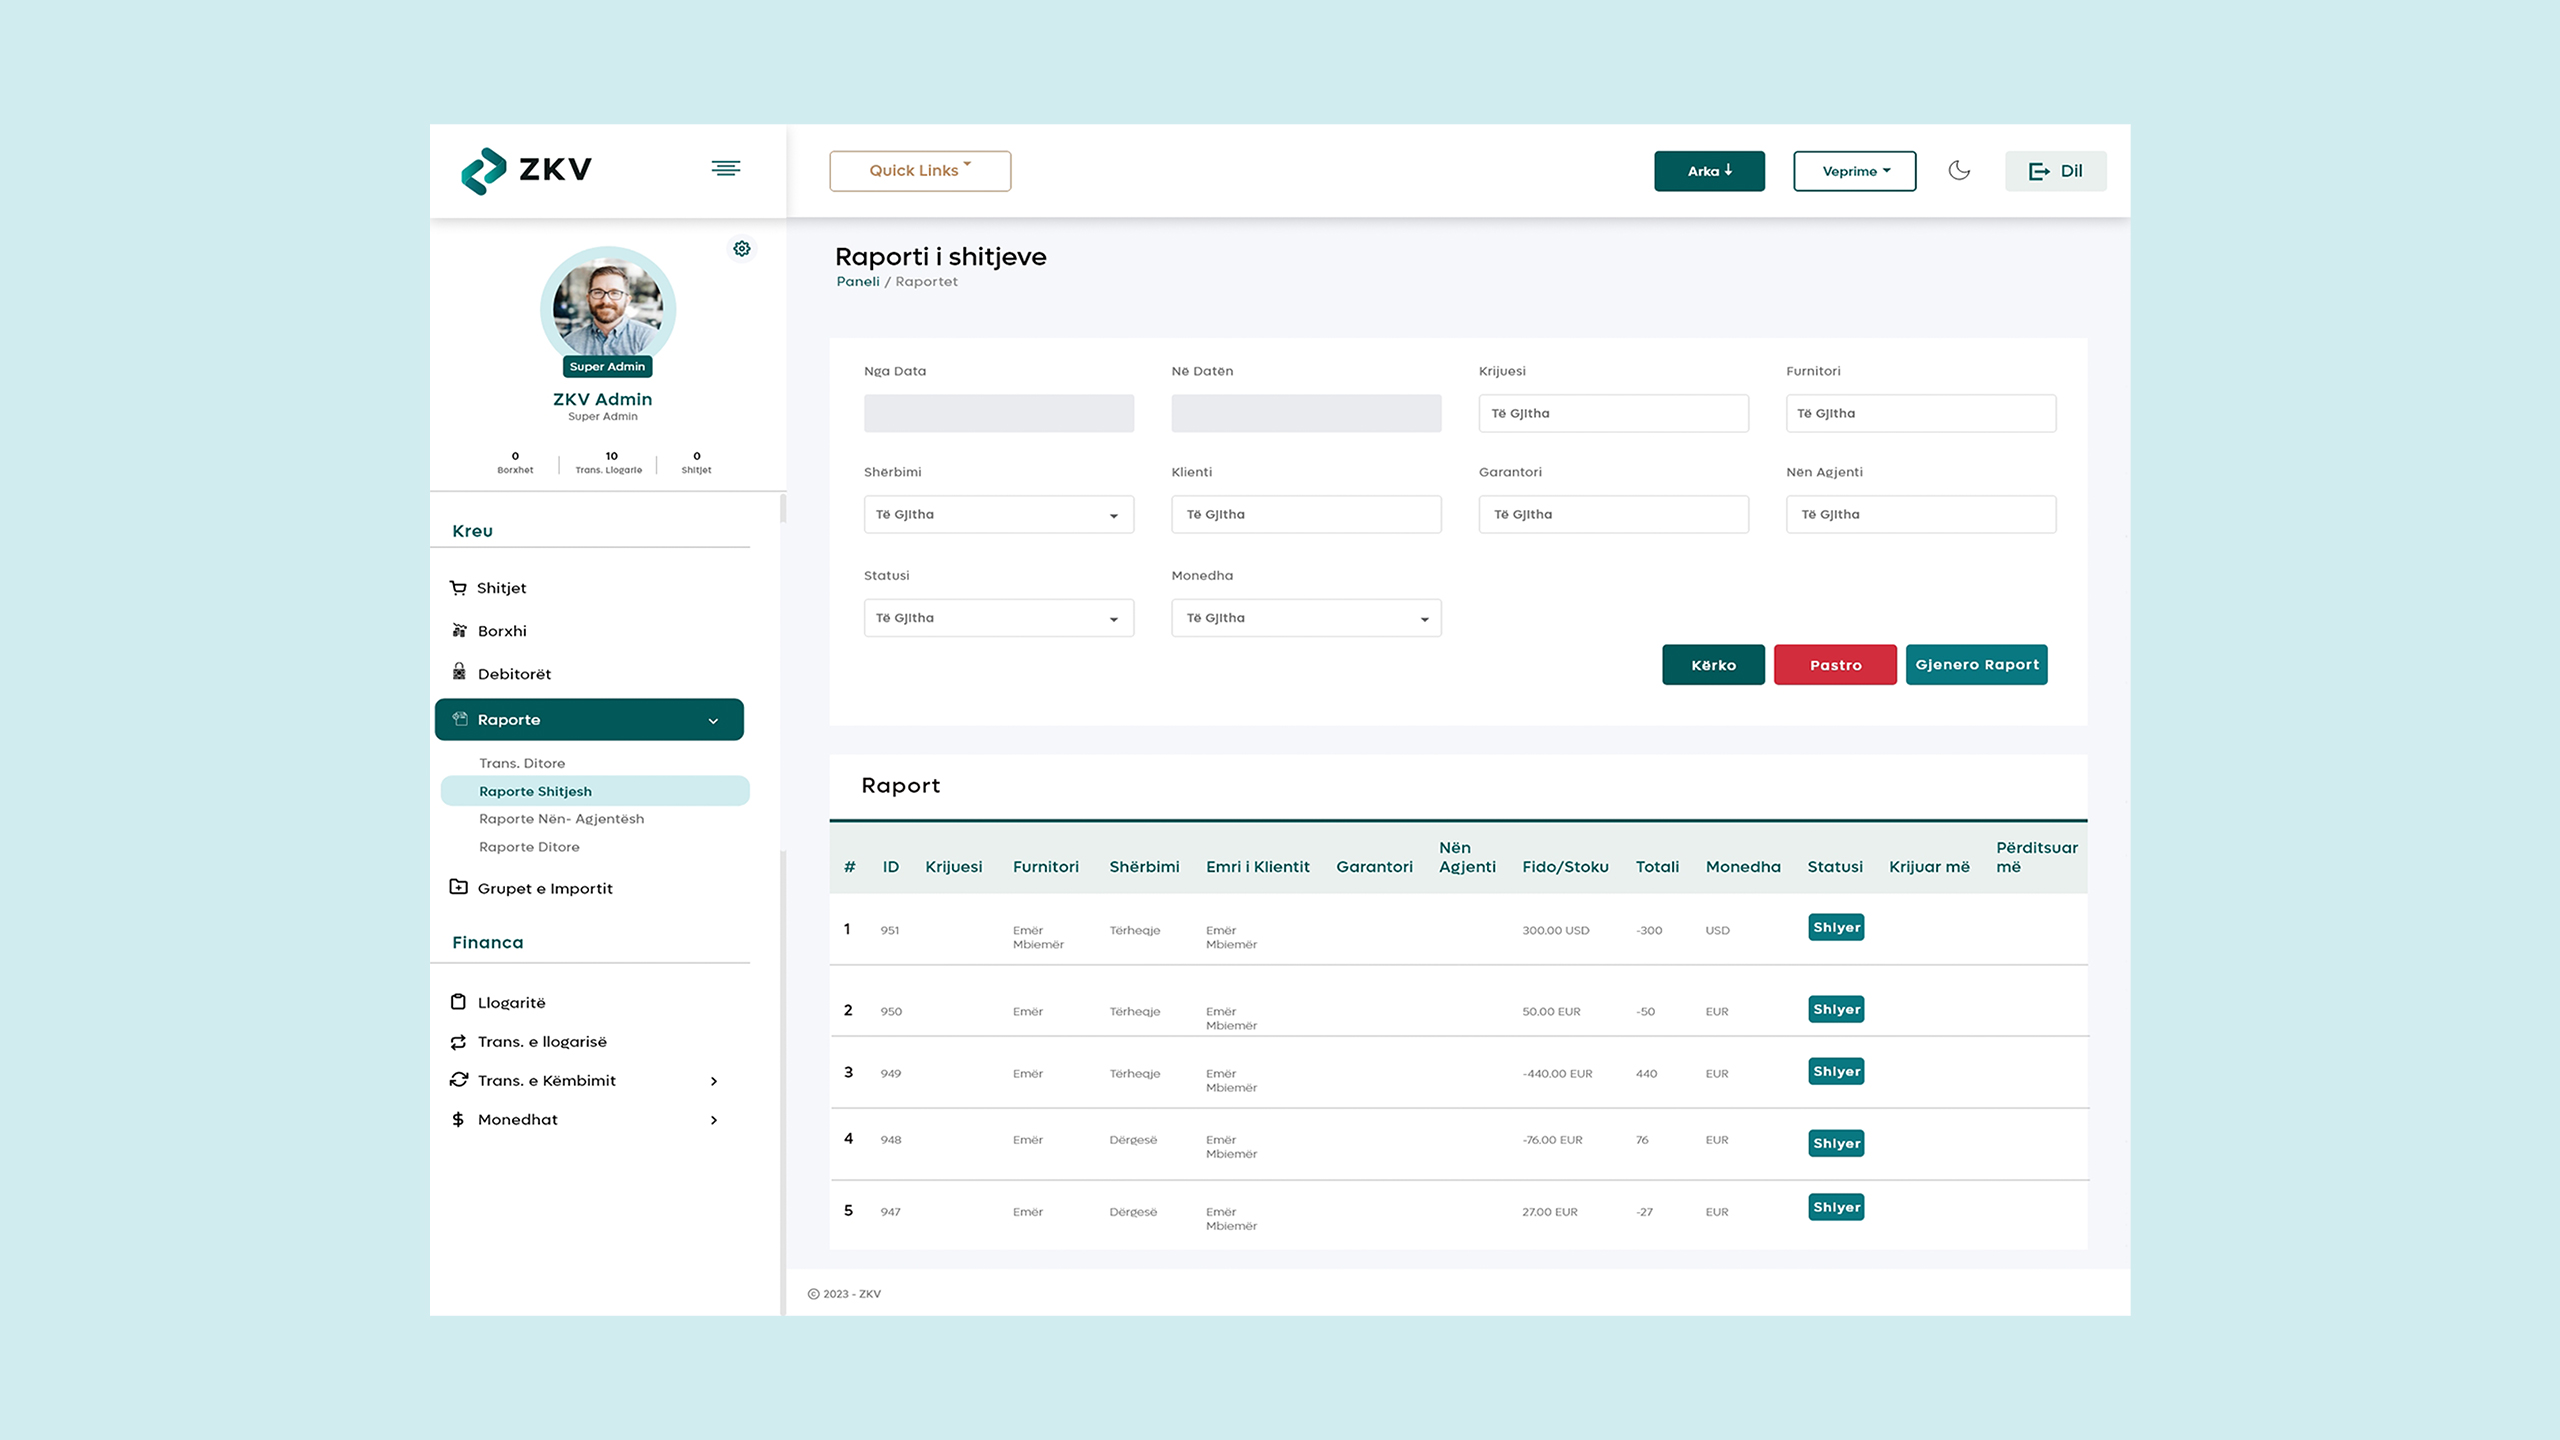The image size is (2560, 1440).
Task: Open Trans. e llogarisë transfer icon
Action: pyautogui.click(x=459, y=1042)
